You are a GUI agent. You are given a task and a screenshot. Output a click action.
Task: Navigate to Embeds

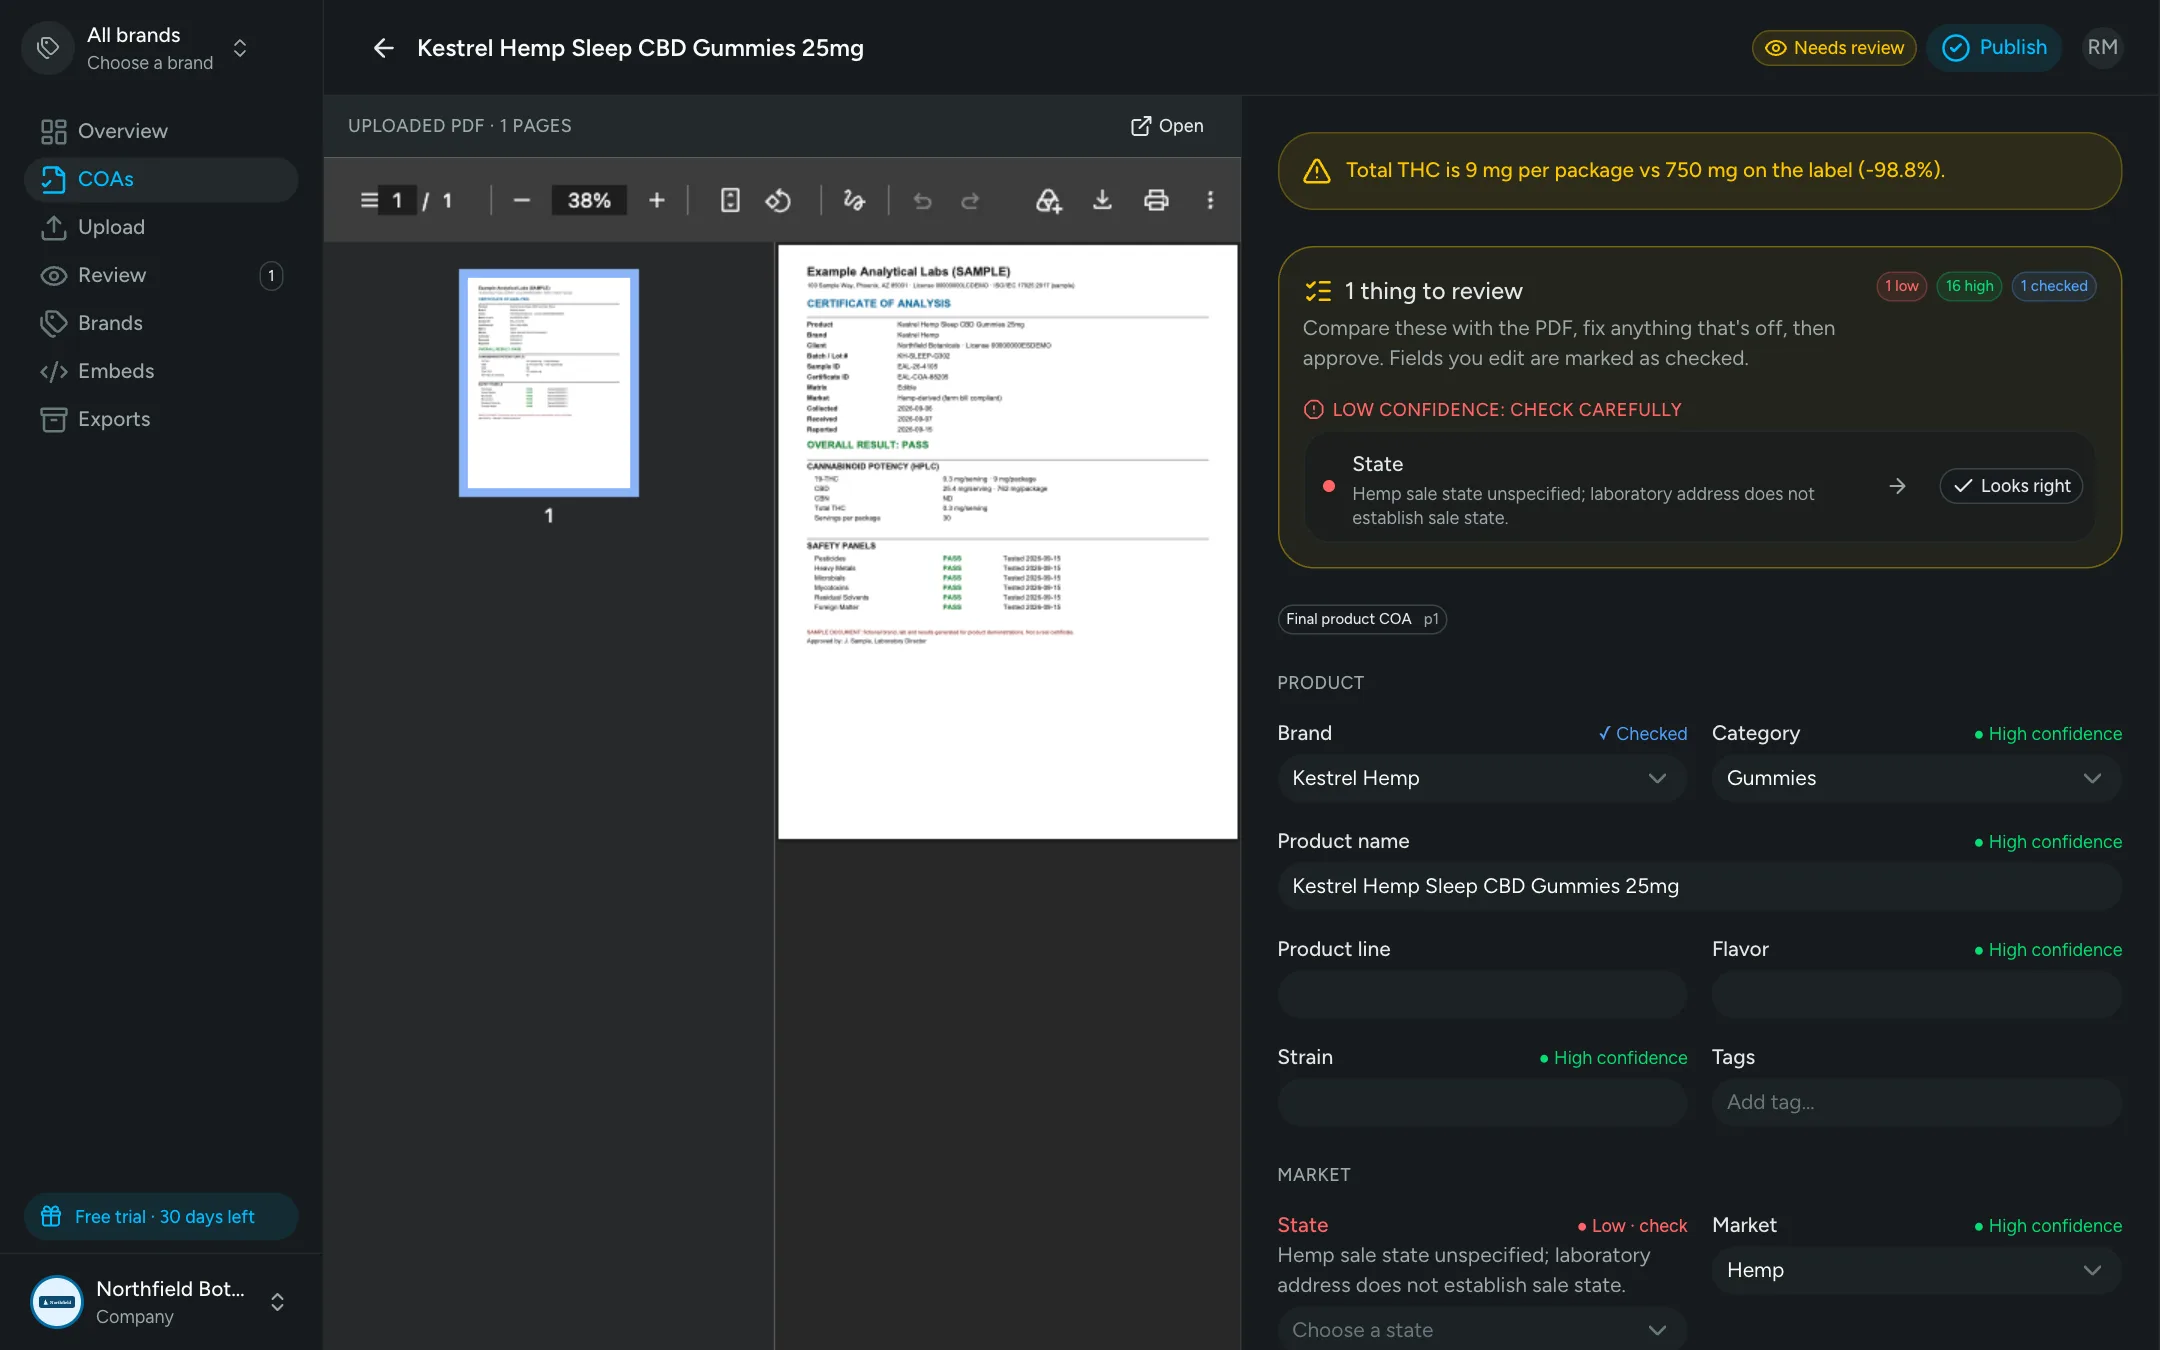(x=161, y=371)
